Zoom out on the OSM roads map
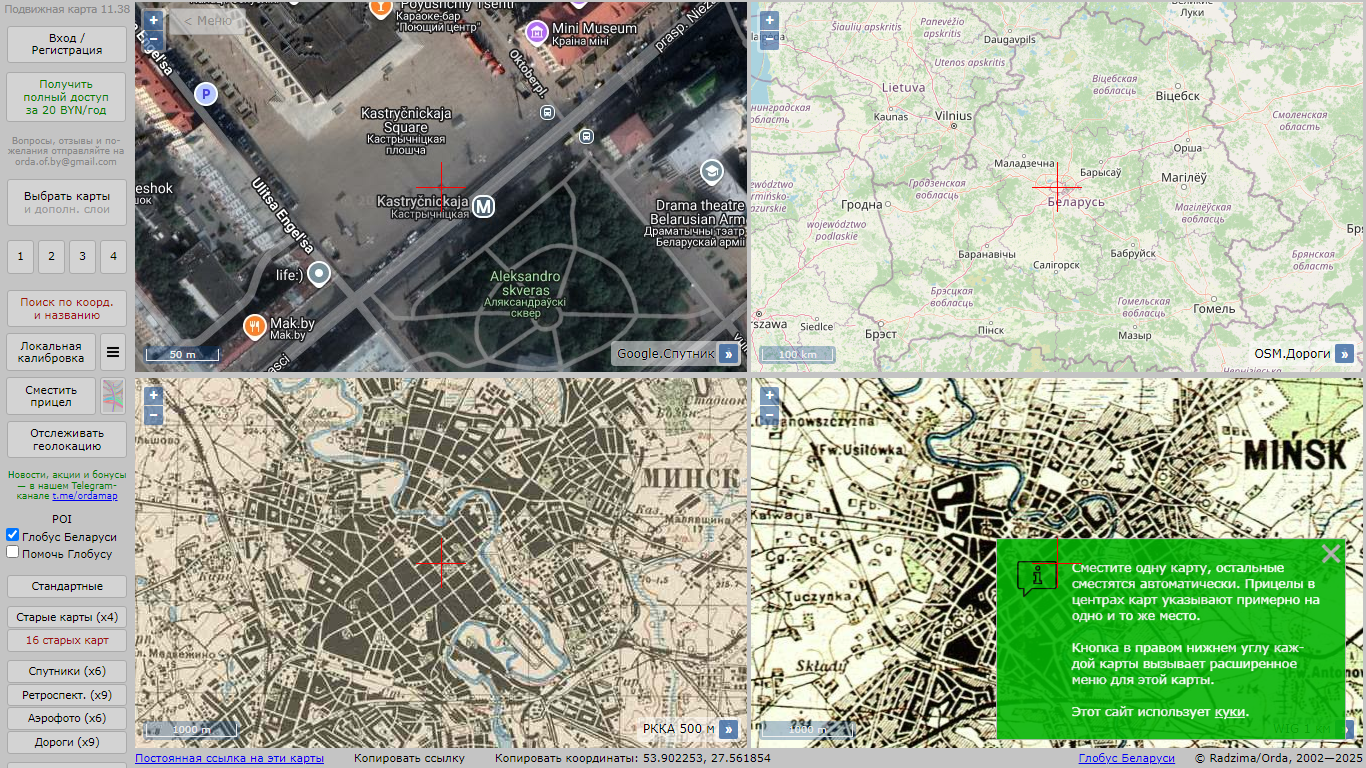 [x=769, y=40]
